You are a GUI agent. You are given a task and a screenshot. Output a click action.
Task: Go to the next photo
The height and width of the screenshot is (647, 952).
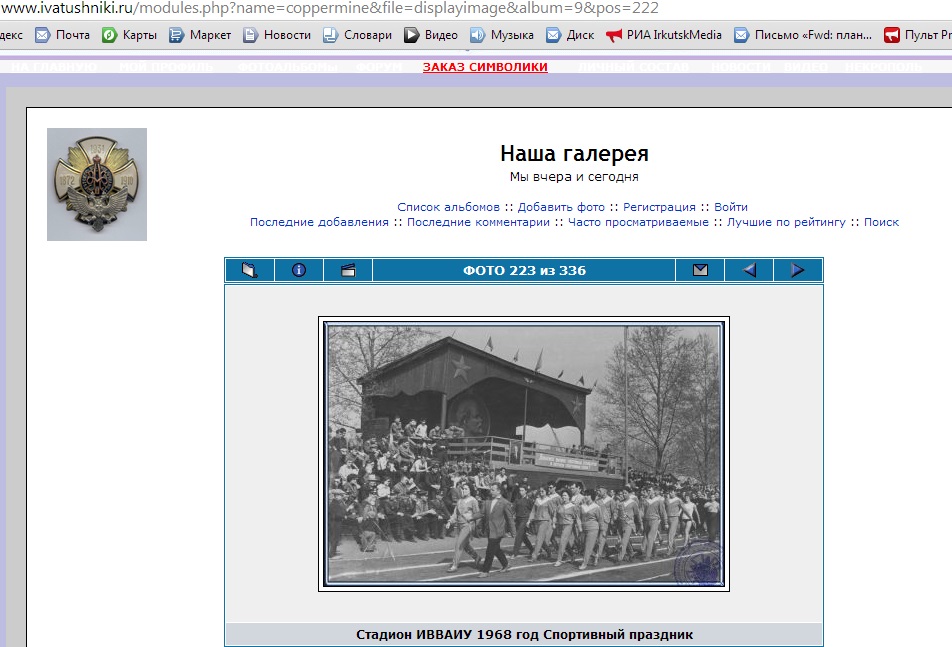(798, 269)
